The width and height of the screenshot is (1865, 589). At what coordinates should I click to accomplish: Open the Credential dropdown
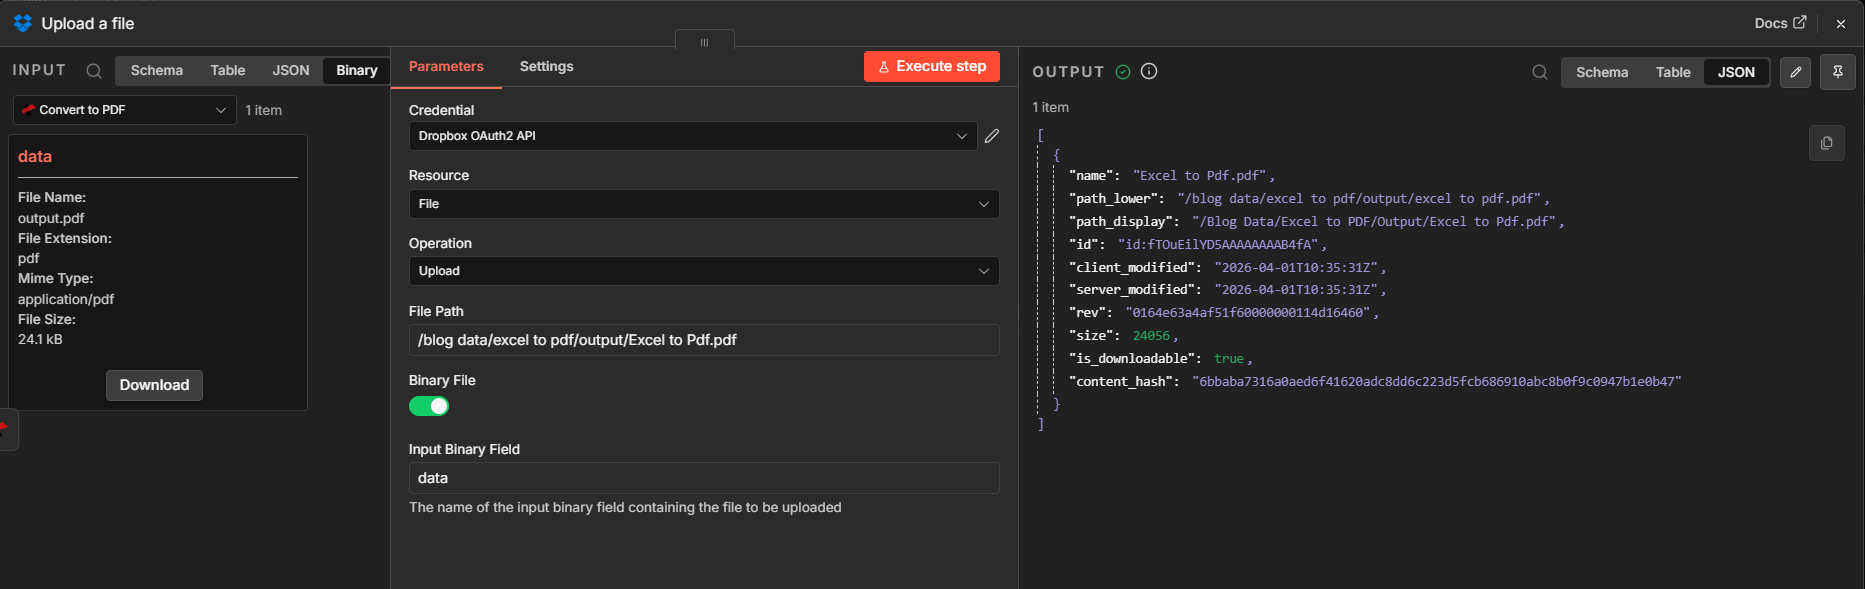tap(692, 136)
